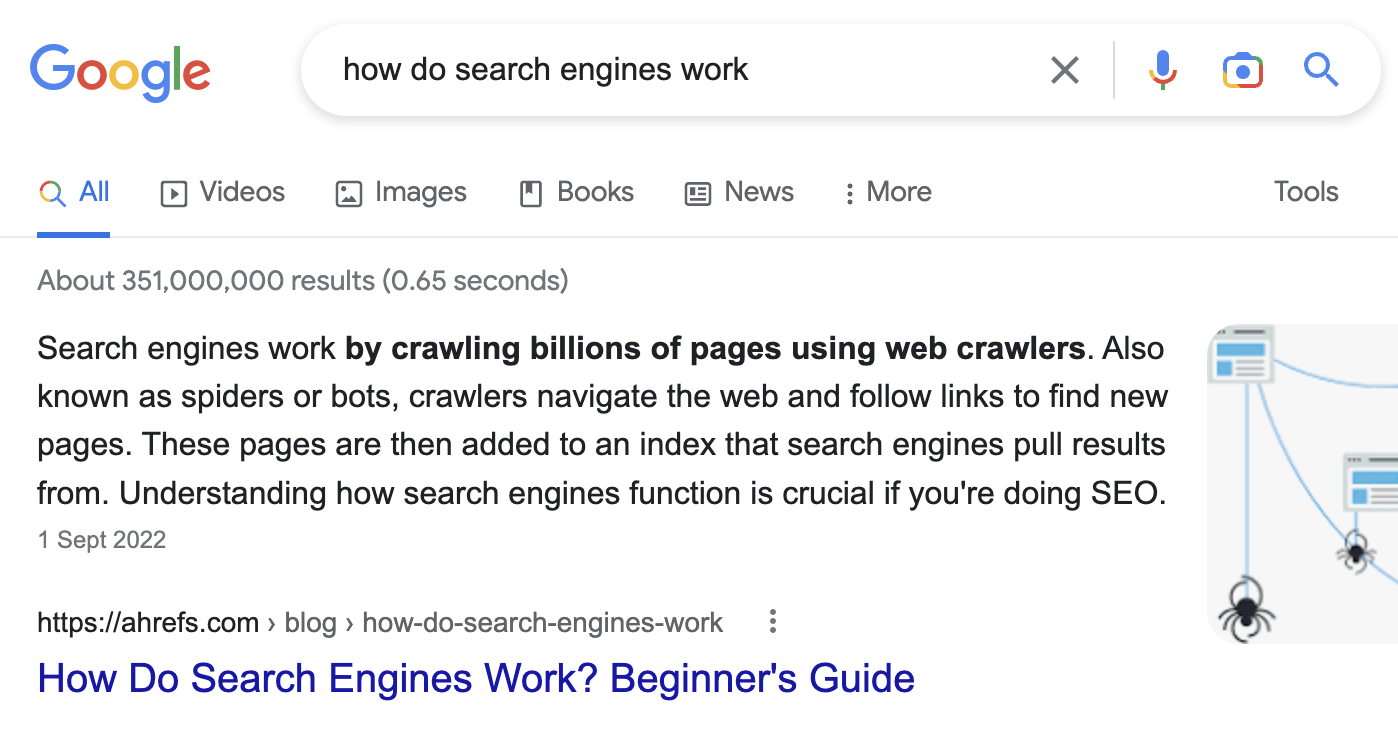Click the Videos tab icon

point(172,192)
